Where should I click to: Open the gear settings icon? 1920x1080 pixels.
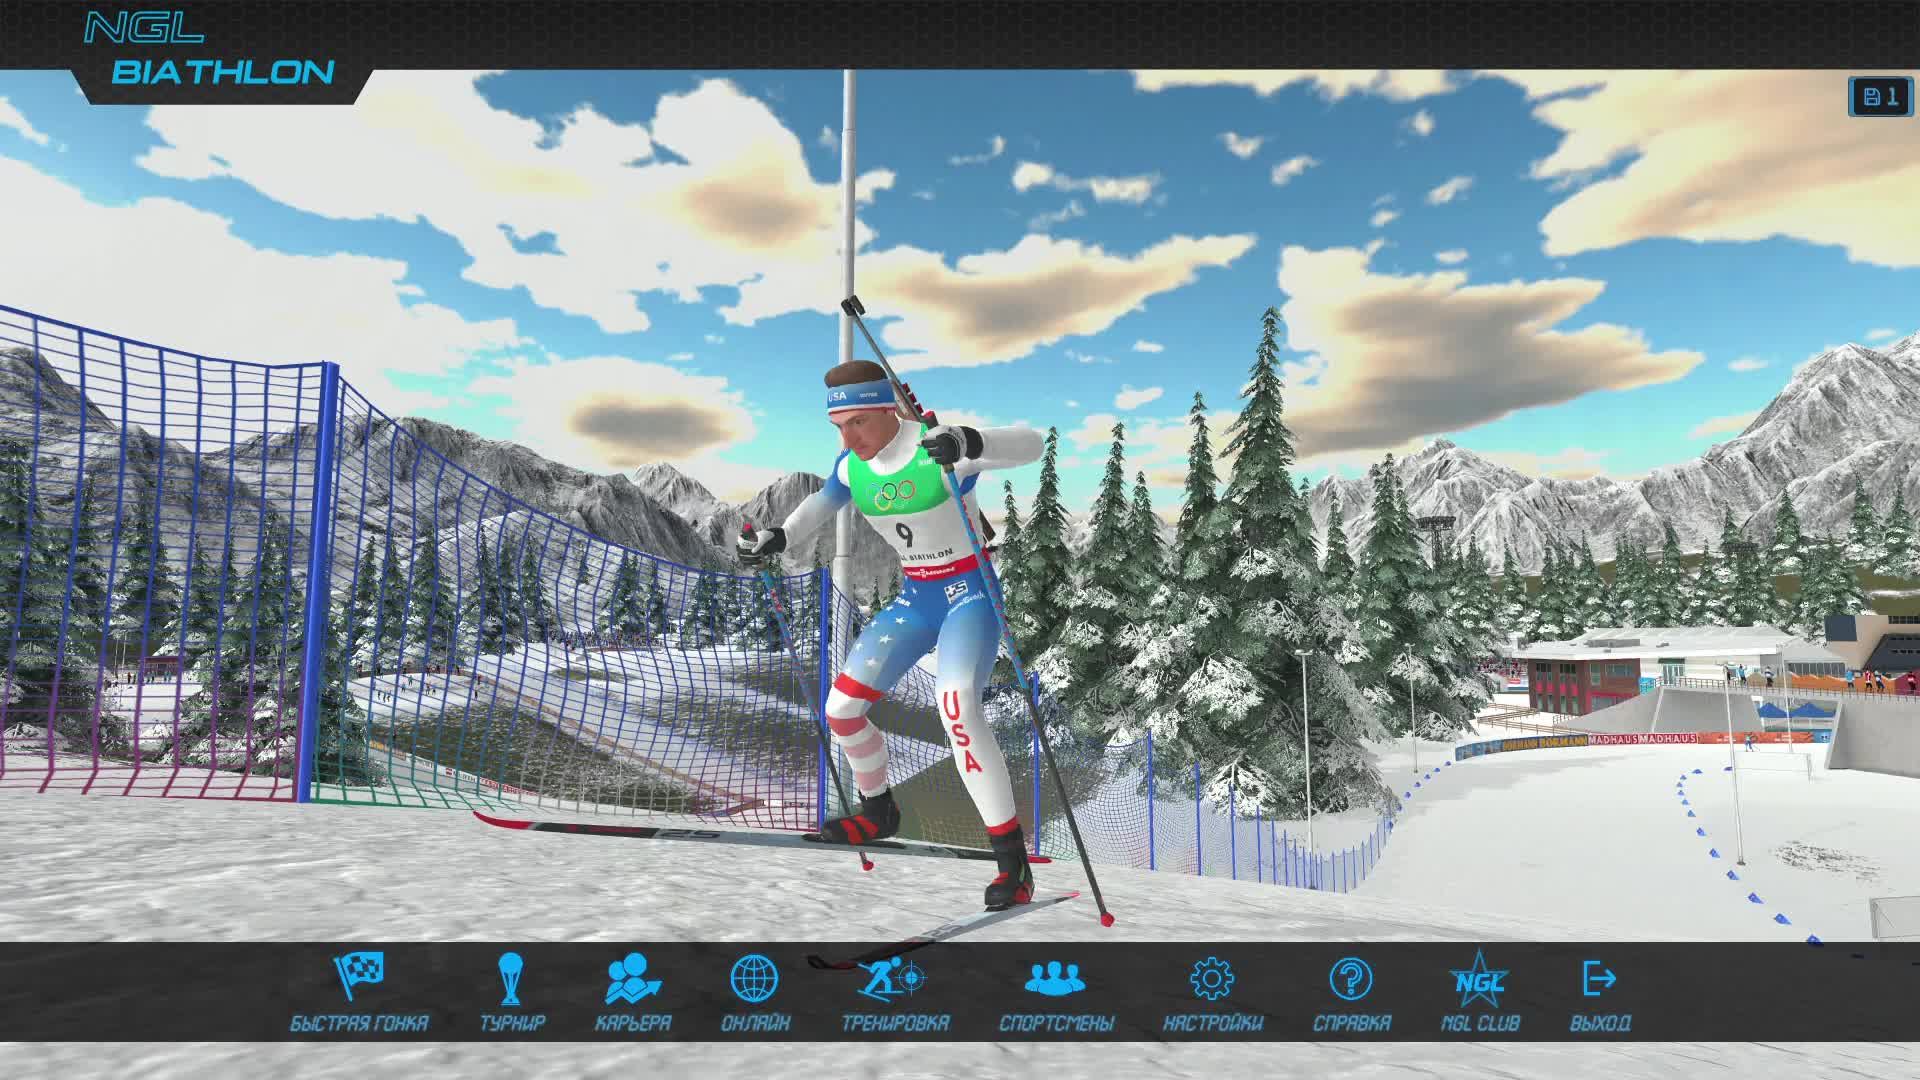click(x=1212, y=977)
